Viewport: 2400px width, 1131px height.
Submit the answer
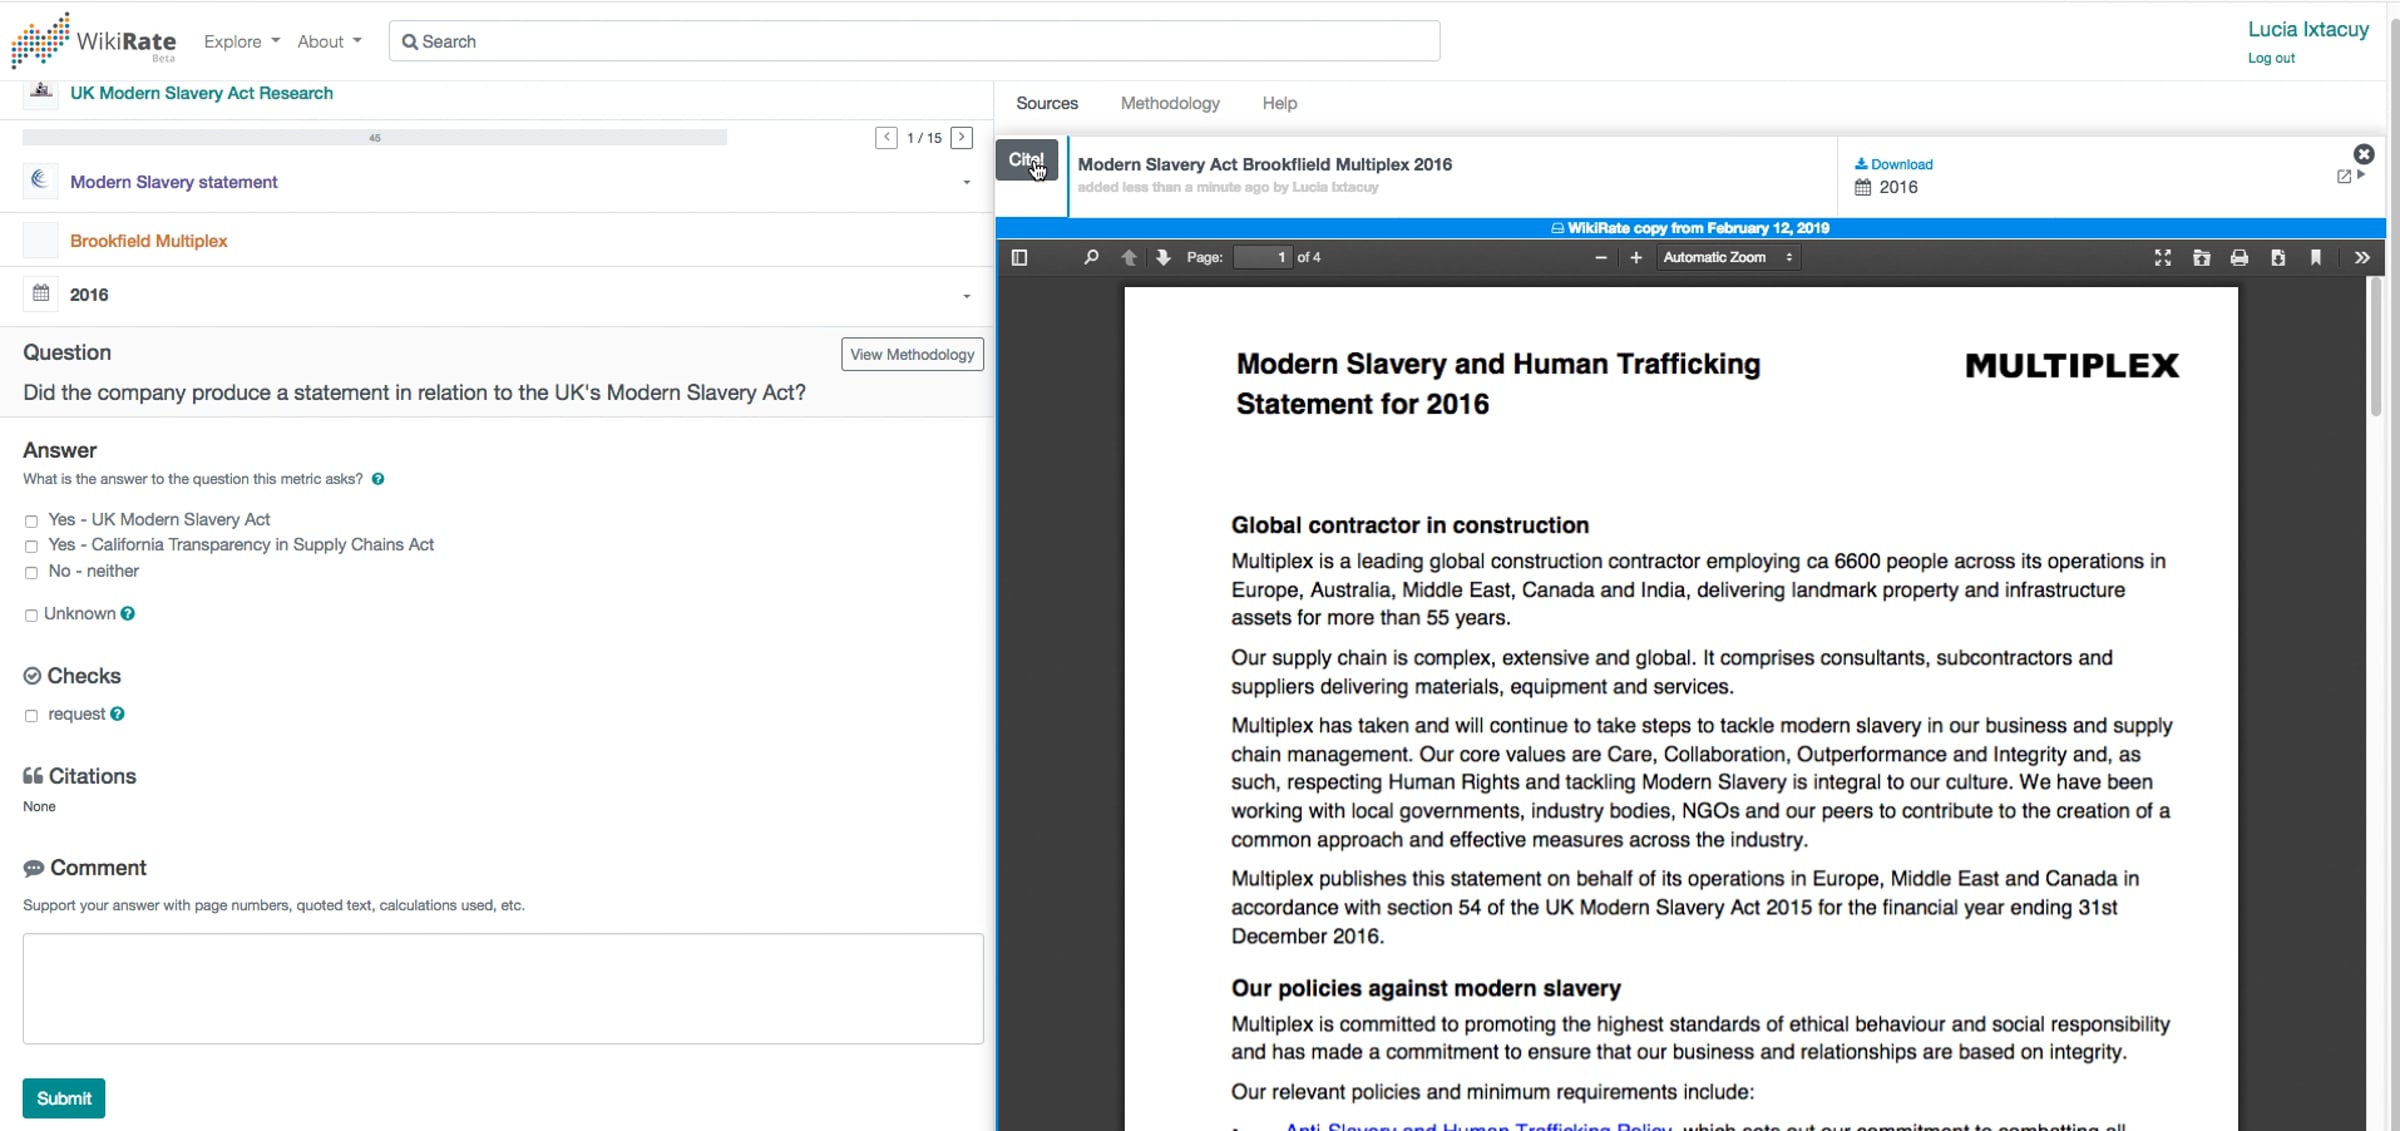click(x=64, y=1098)
